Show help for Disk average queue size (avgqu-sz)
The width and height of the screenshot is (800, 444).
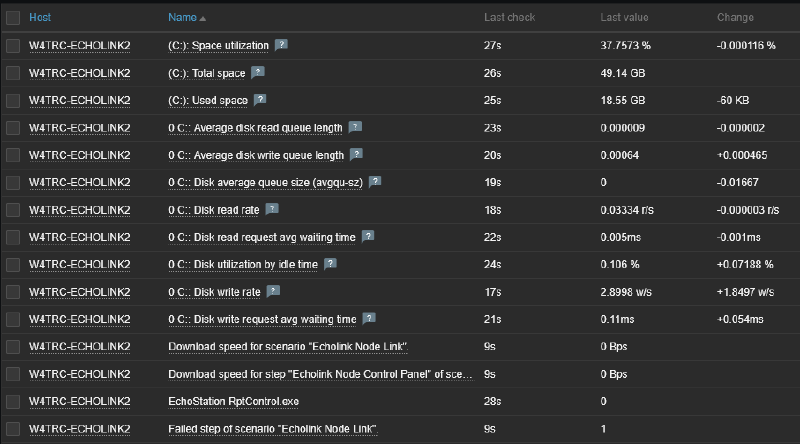click(x=375, y=182)
